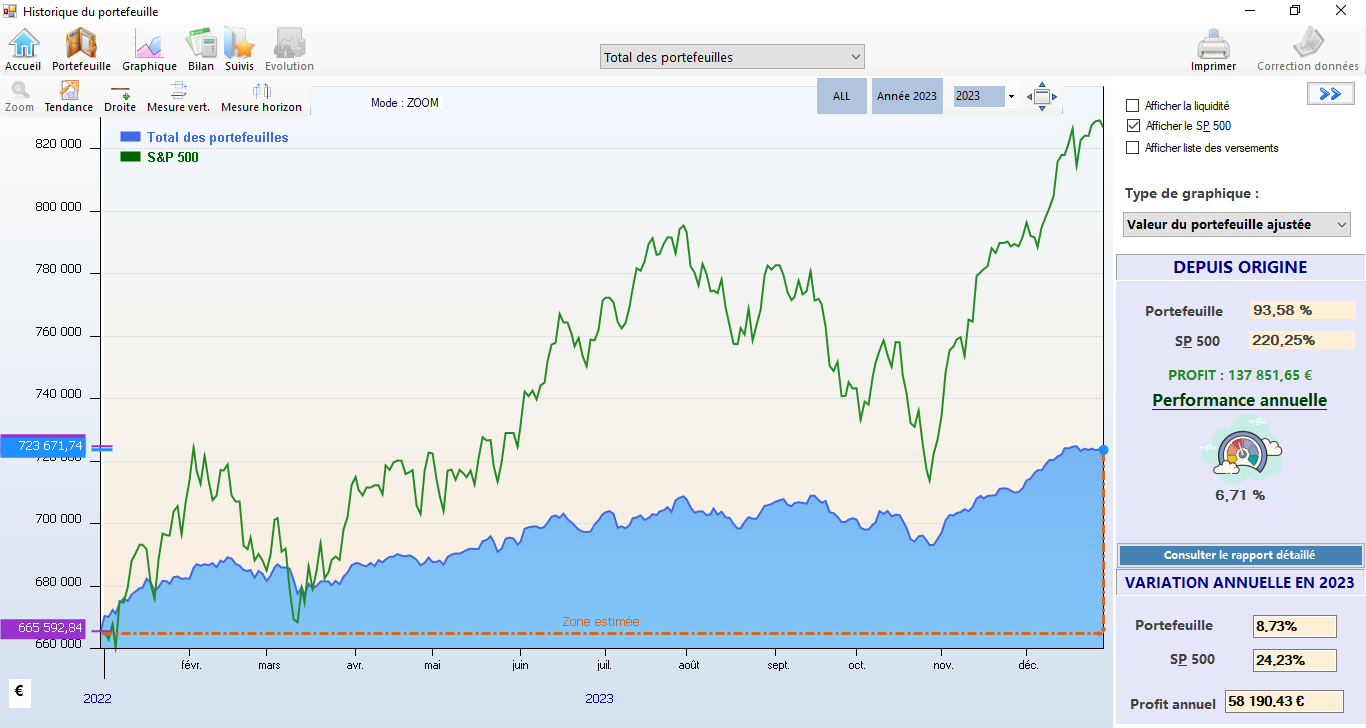
Task: Click the double-chevron collapse panel button
Action: pos(1330,93)
